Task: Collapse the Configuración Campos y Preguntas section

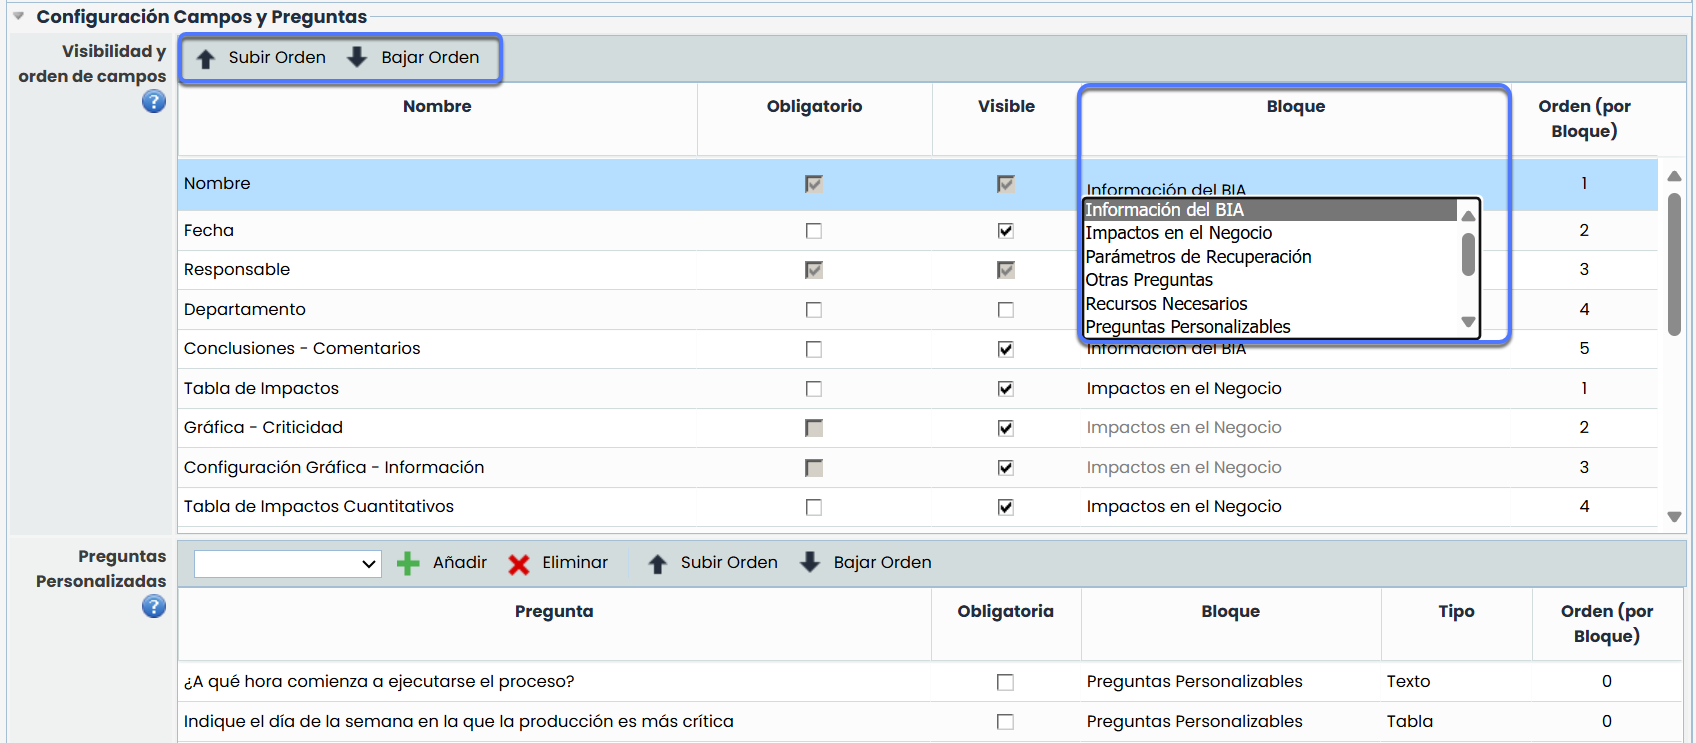Action: pyautogui.click(x=19, y=16)
